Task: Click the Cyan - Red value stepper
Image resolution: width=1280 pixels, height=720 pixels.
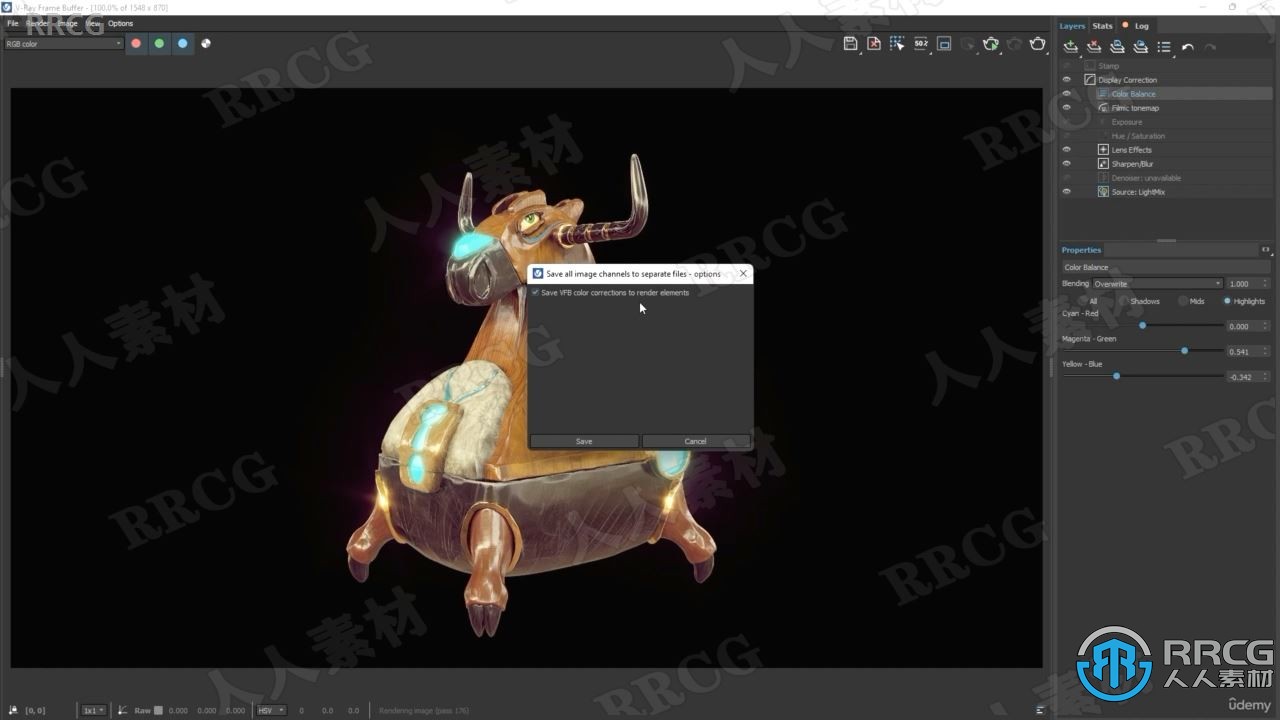Action: 1266,326
